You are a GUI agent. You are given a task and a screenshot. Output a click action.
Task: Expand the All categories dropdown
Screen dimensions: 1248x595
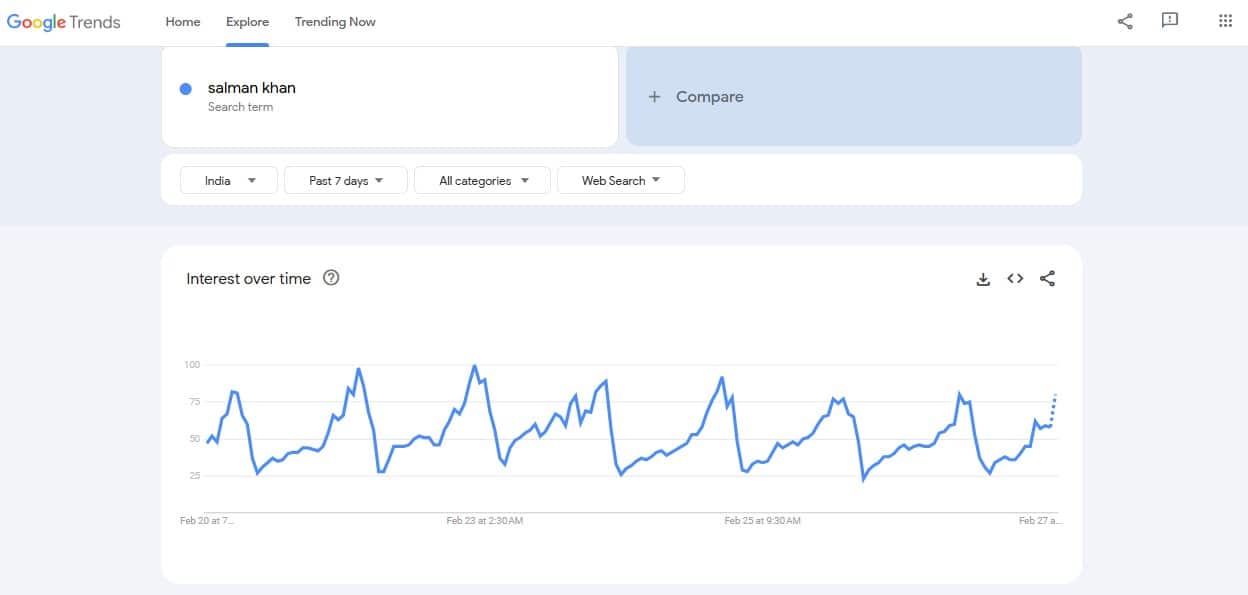point(482,181)
